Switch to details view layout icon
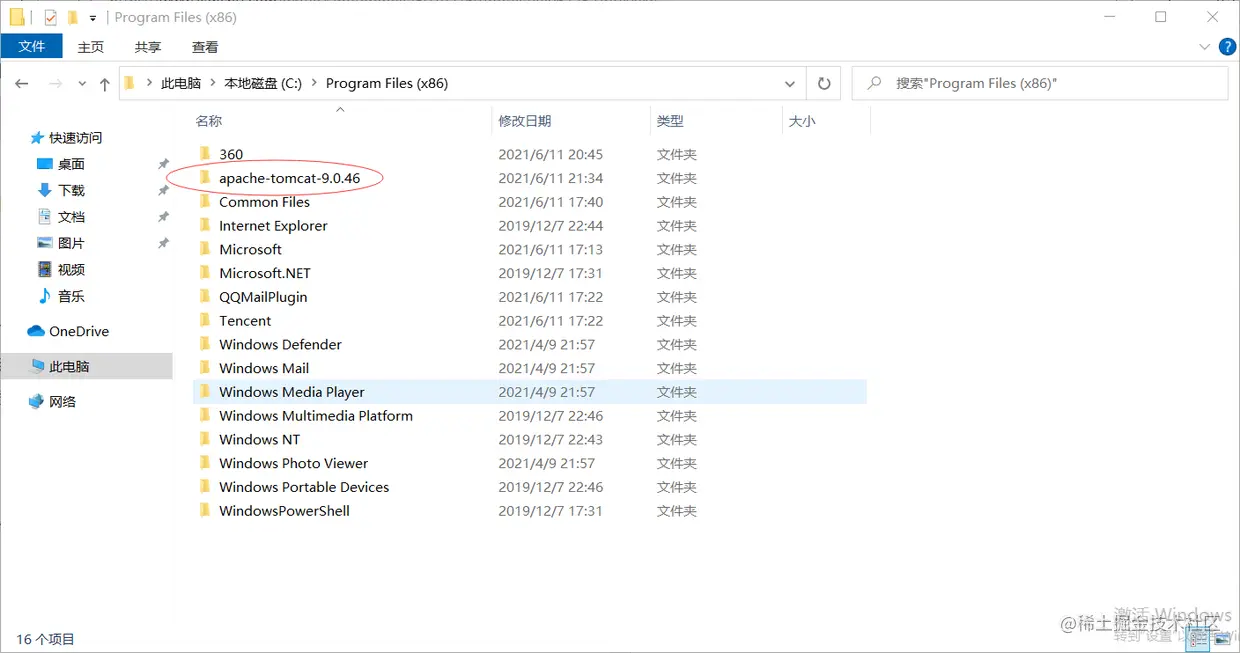 (1200, 639)
